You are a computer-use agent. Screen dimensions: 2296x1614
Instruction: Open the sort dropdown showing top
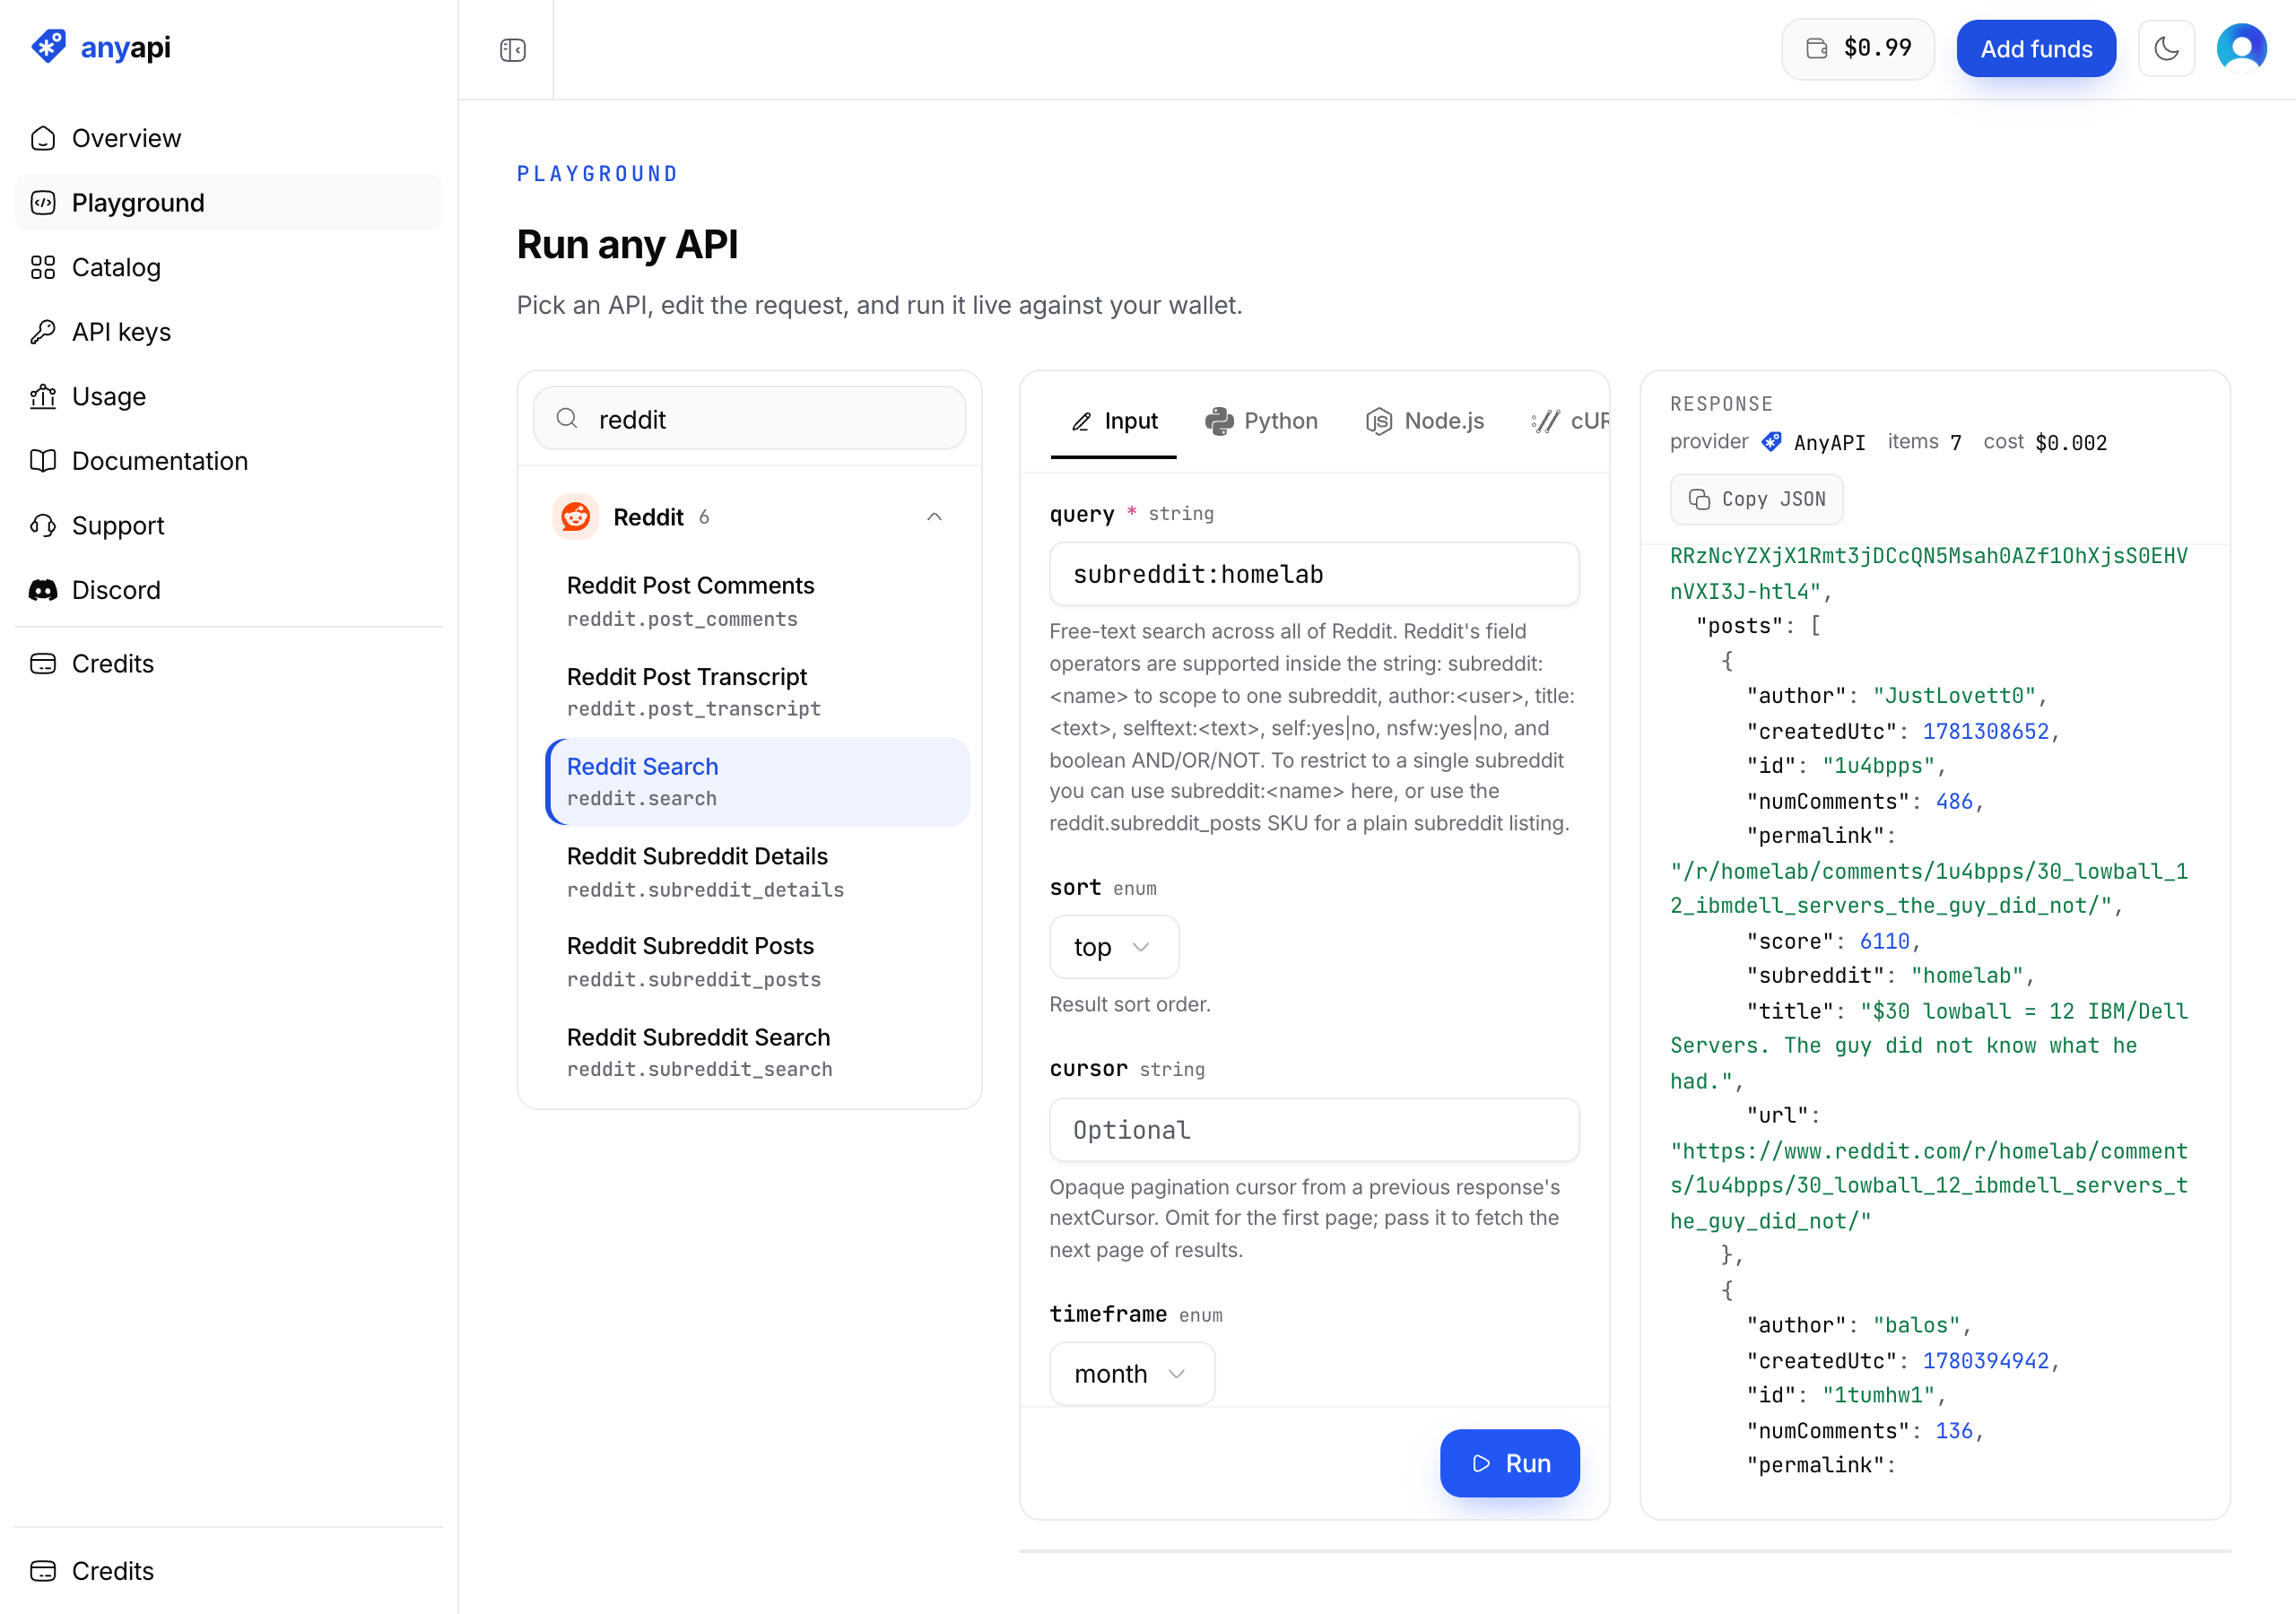click(x=1113, y=947)
